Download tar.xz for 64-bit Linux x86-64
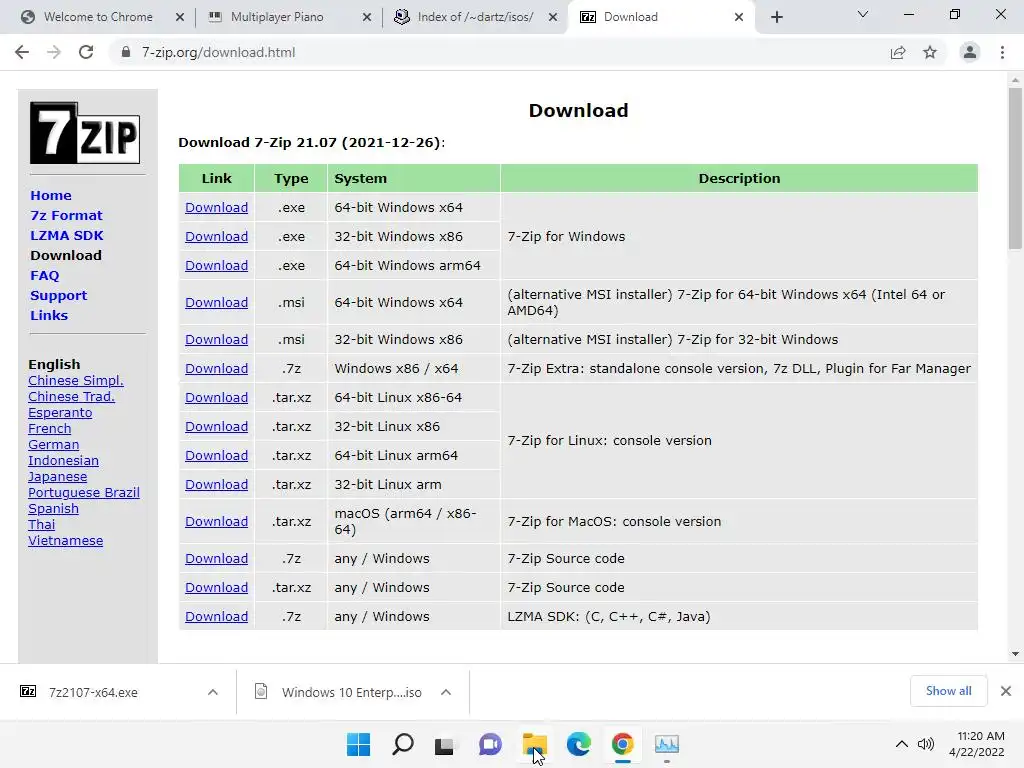Screen dimensions: 1024x768 [x=216, y=398]
